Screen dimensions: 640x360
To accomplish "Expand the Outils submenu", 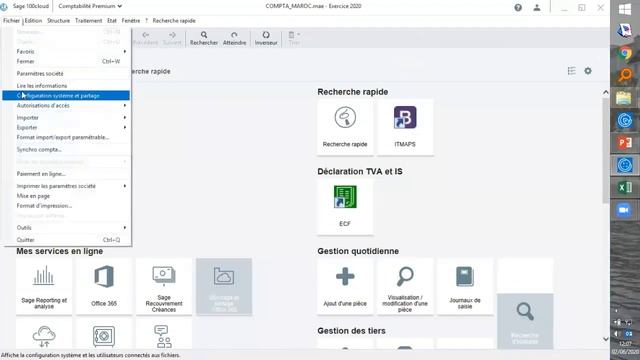I will pyautogui.click(x=67, y=228).
